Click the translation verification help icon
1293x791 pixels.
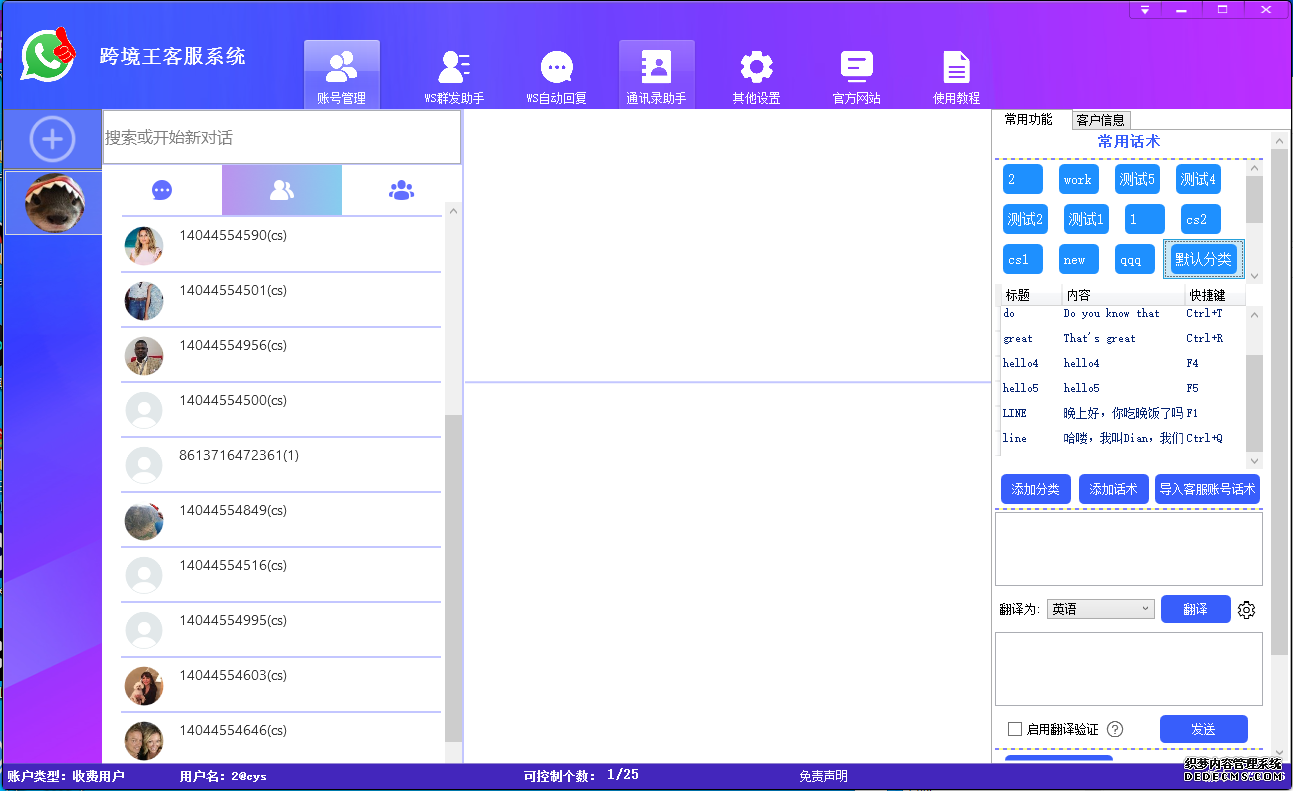(x=1115, y=730)
